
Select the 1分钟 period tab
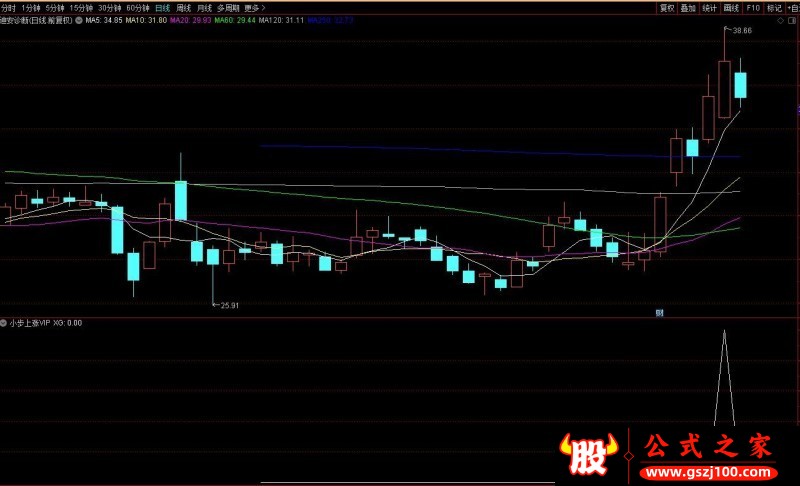pos(31,8)
